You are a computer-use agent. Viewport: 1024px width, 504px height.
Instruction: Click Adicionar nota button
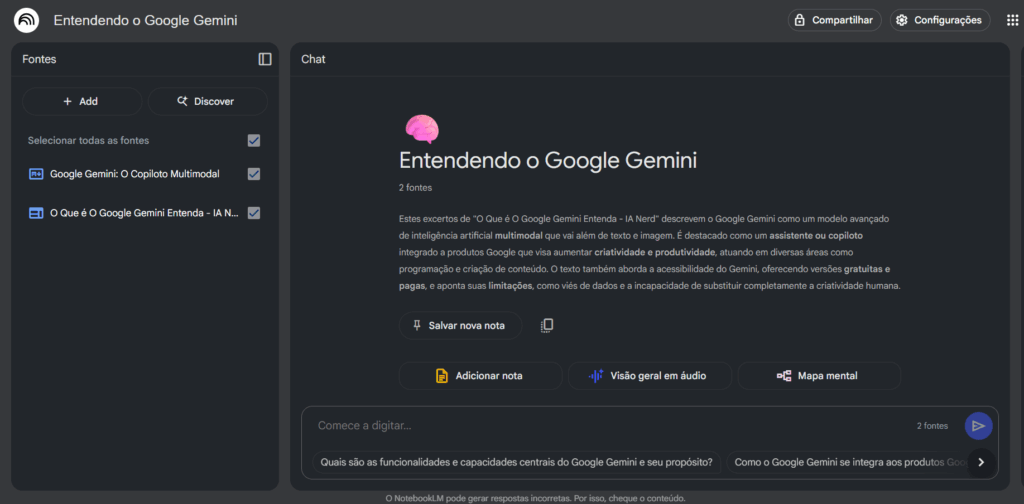coord(480,375)
